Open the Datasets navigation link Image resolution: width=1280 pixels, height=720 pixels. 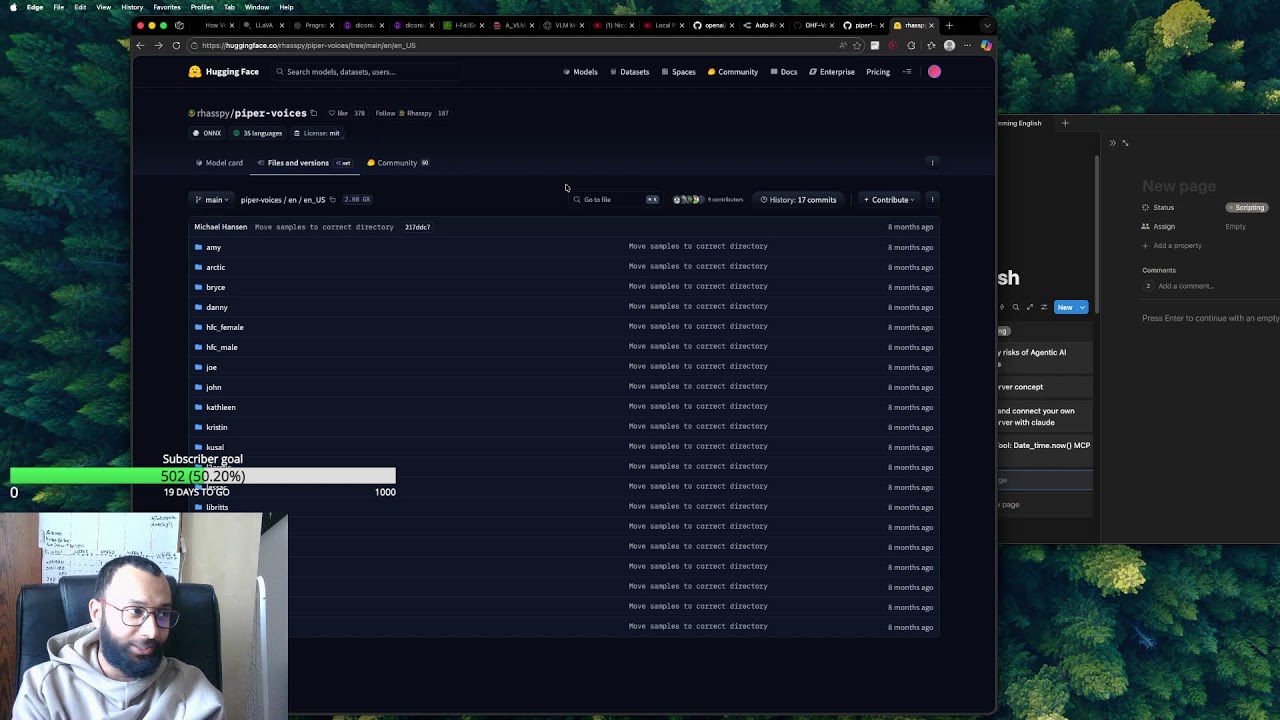[x=629, y=72]
